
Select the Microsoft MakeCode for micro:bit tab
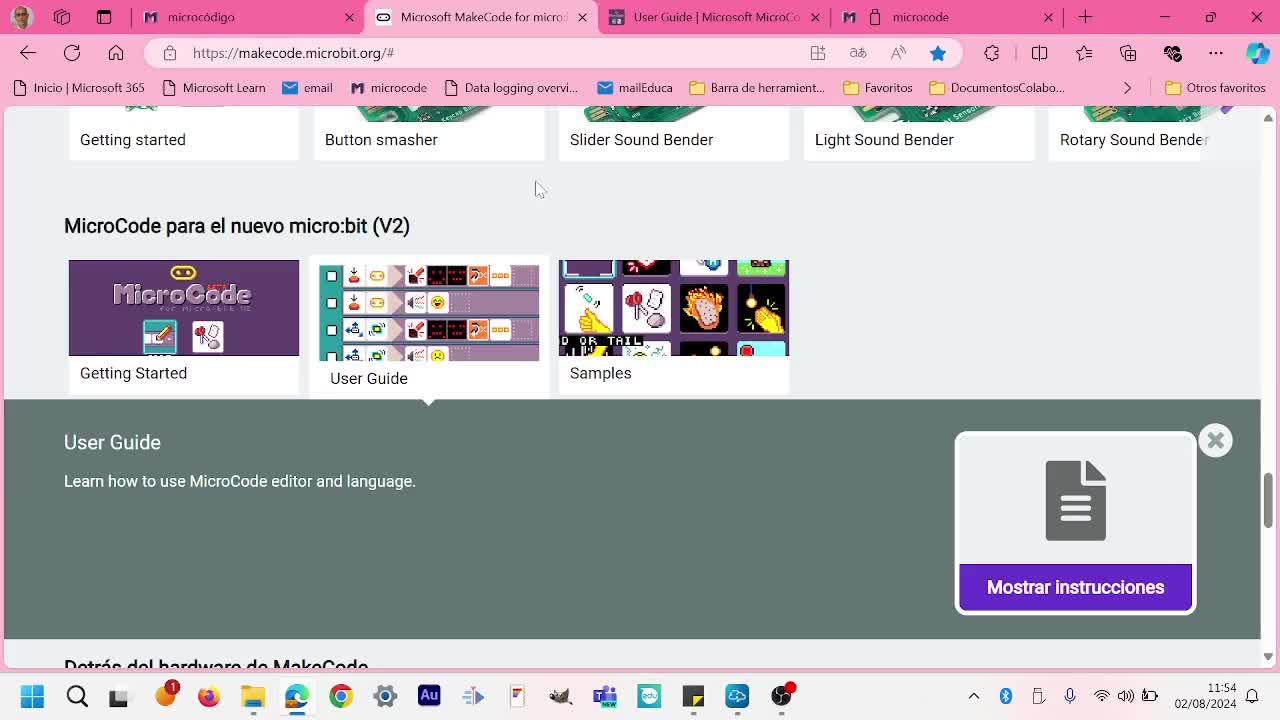pos(482,17)
